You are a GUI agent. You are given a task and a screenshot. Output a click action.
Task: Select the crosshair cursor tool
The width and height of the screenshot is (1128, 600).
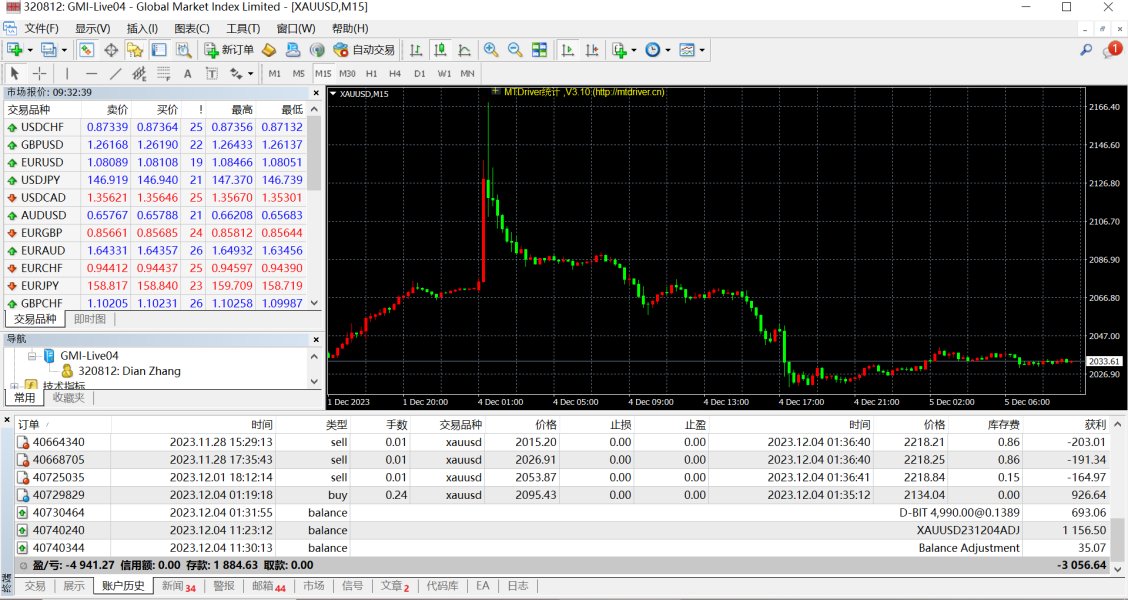pos(40,73)
